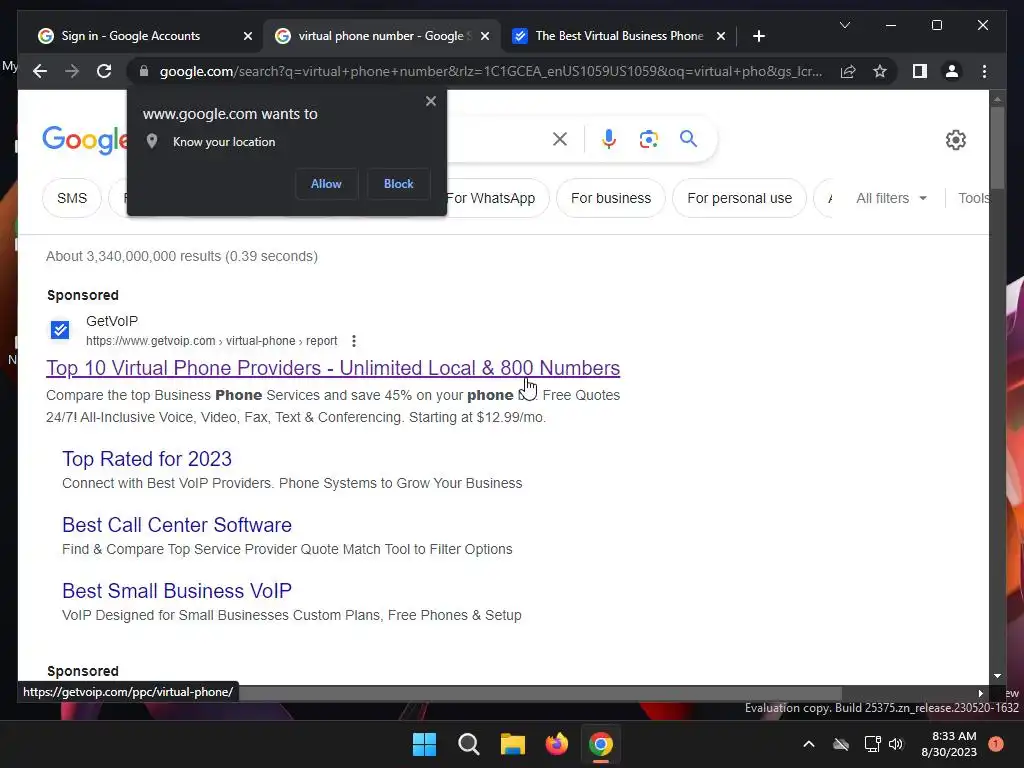
Task: Open the Top Rated for 2023 link
Action: coord(147,459)
